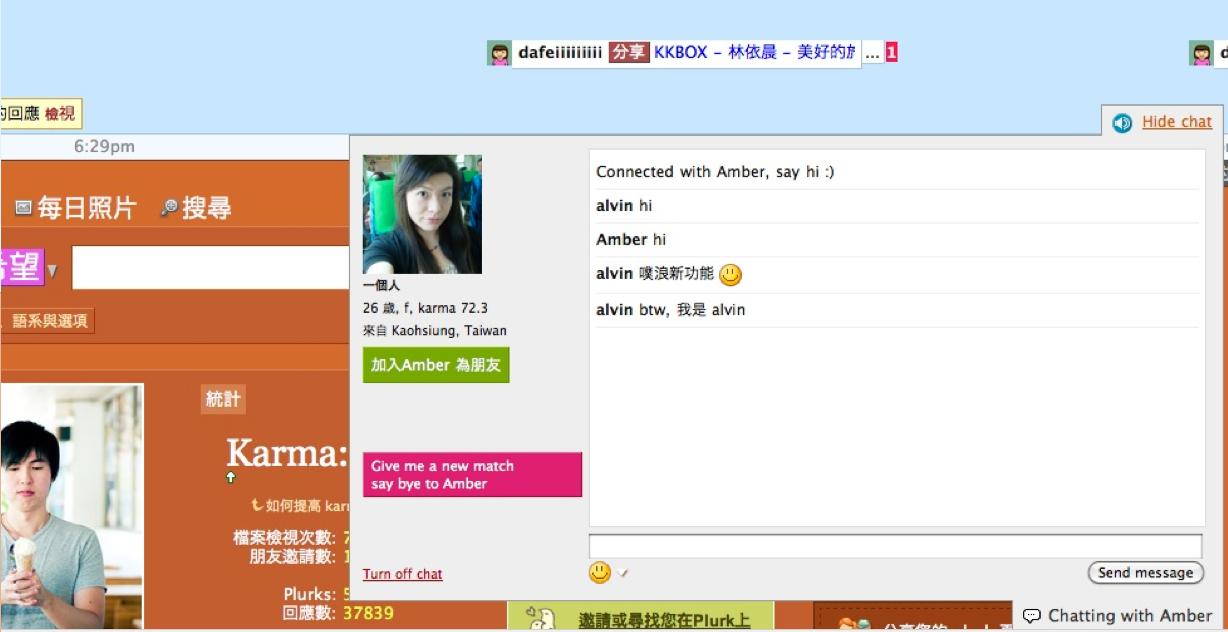Click the plurk text input box

pos(210,268)
